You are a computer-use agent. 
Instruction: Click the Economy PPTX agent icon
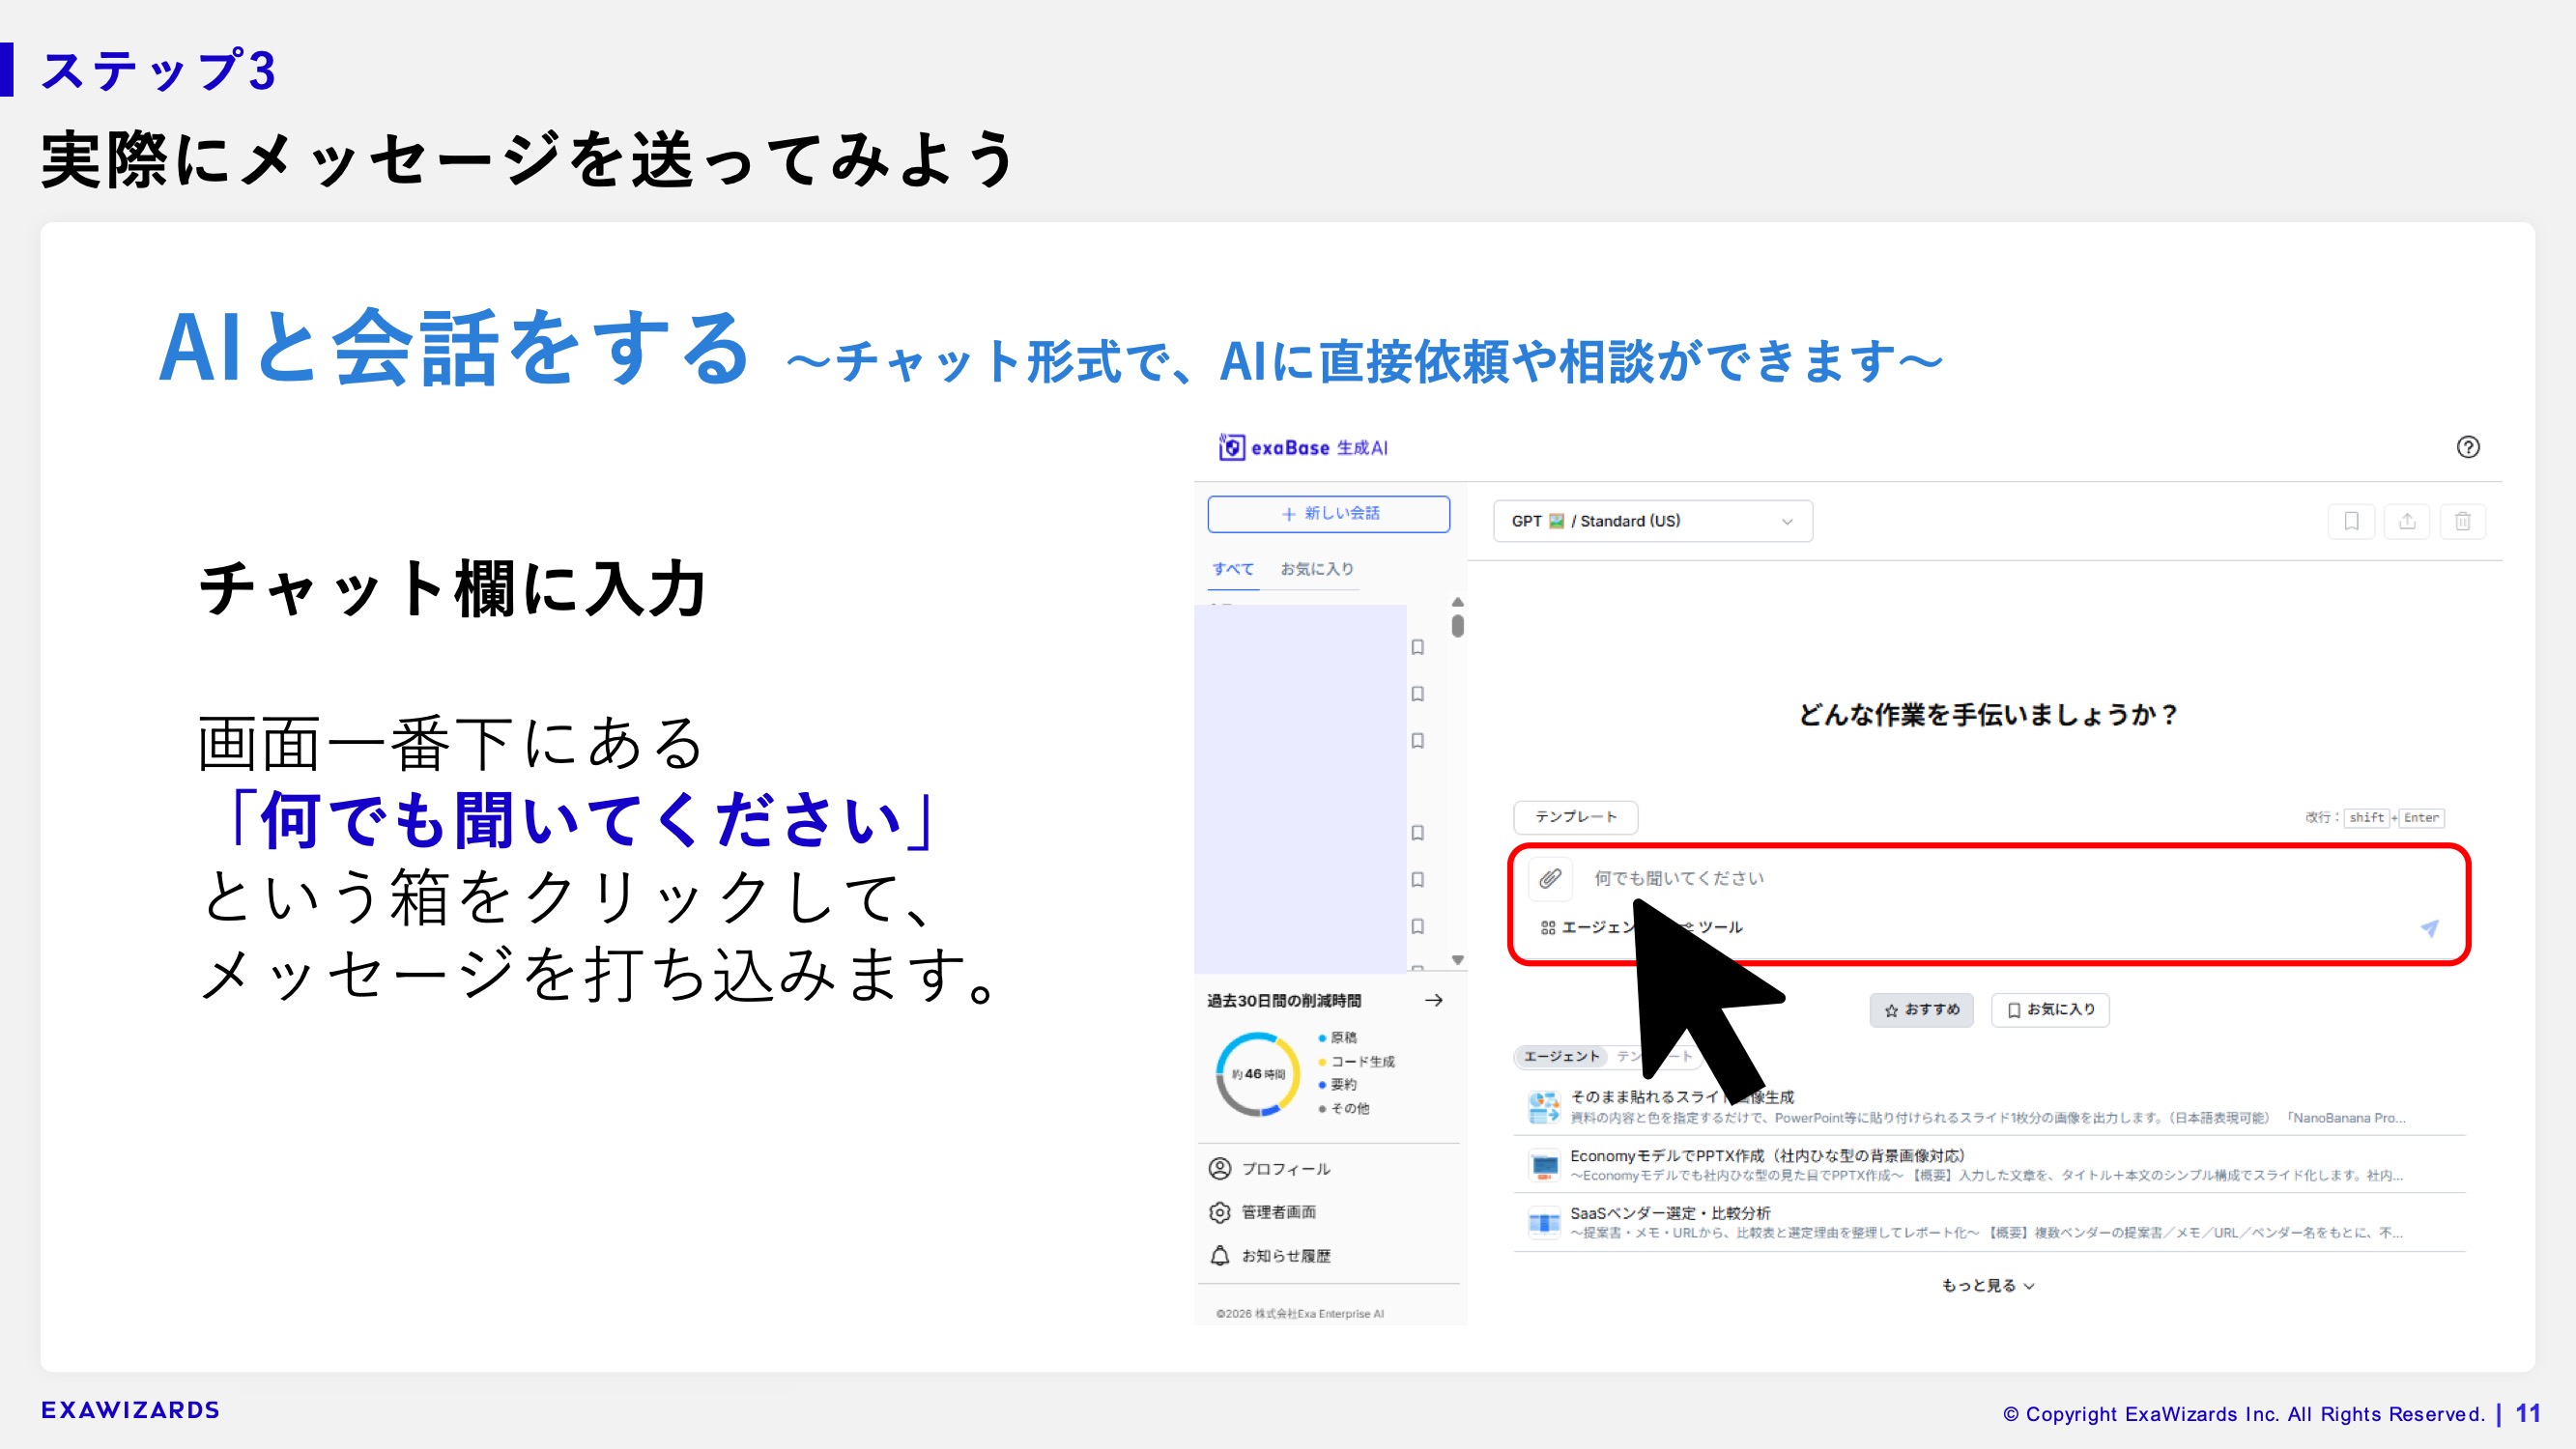point(1544,1165)
